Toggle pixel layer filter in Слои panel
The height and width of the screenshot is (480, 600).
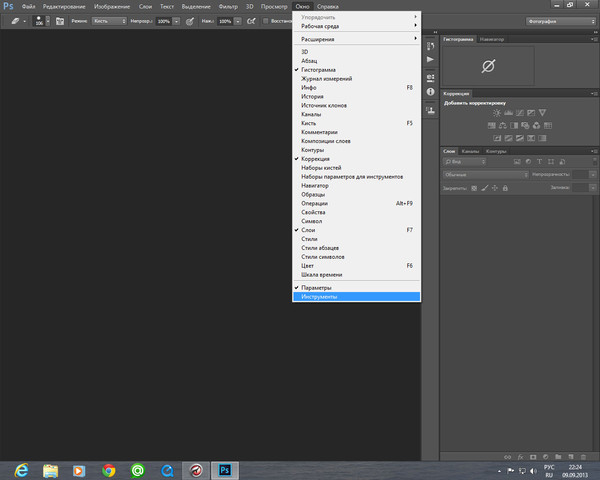point(517,162)
